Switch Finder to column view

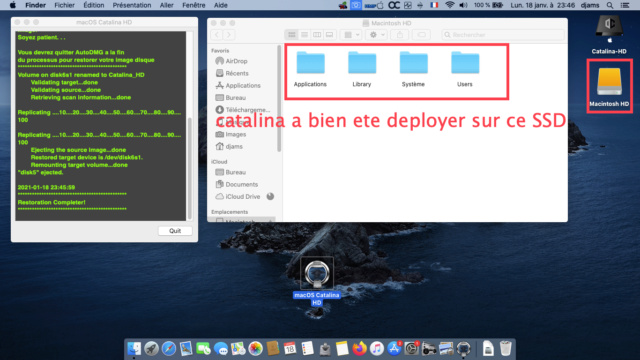[317, 35]
